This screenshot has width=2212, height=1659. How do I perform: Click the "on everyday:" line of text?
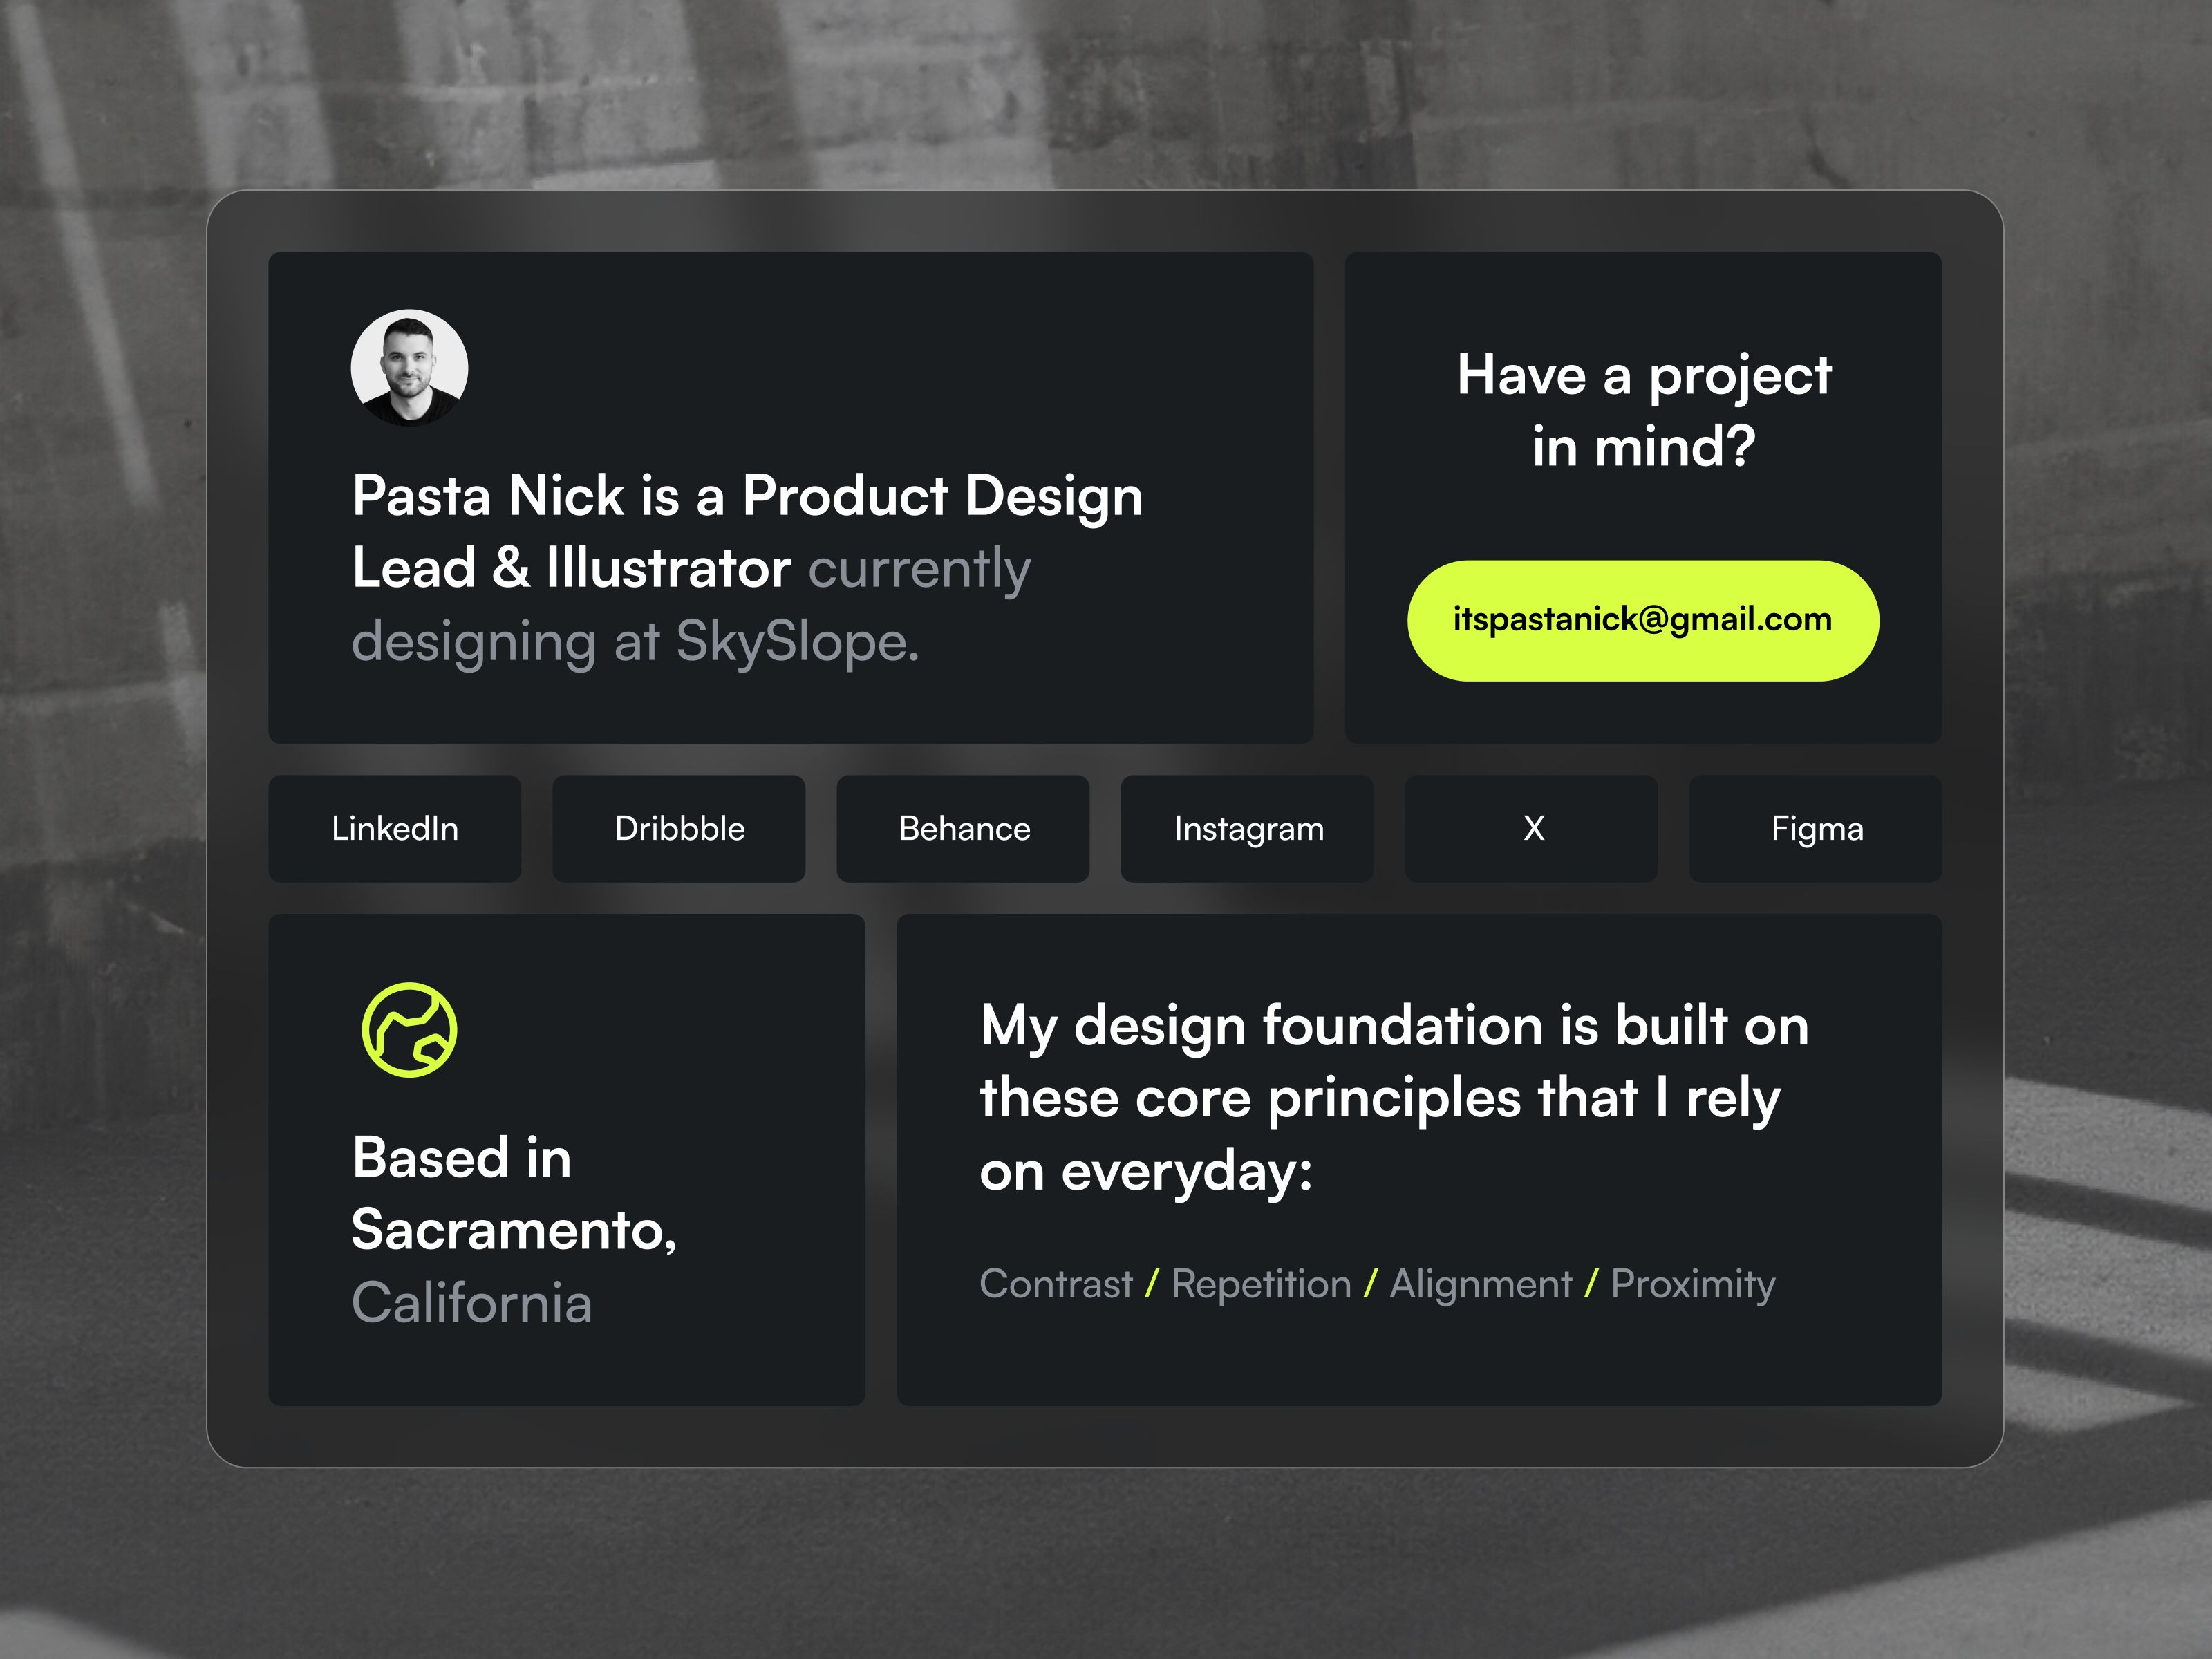pos(1145,1172)
